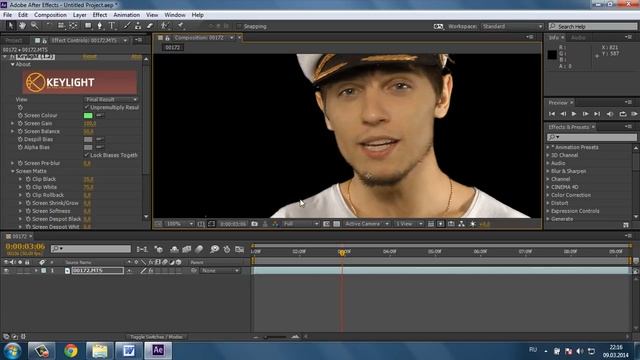640x360 pixels.
Task: Click First Frame button in Preview
Action: pos(552,114)
